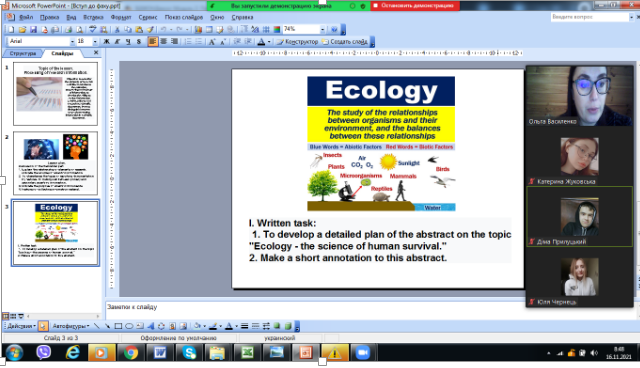
Task: Create a new presentation with New icon
Action: click(11, 29)
